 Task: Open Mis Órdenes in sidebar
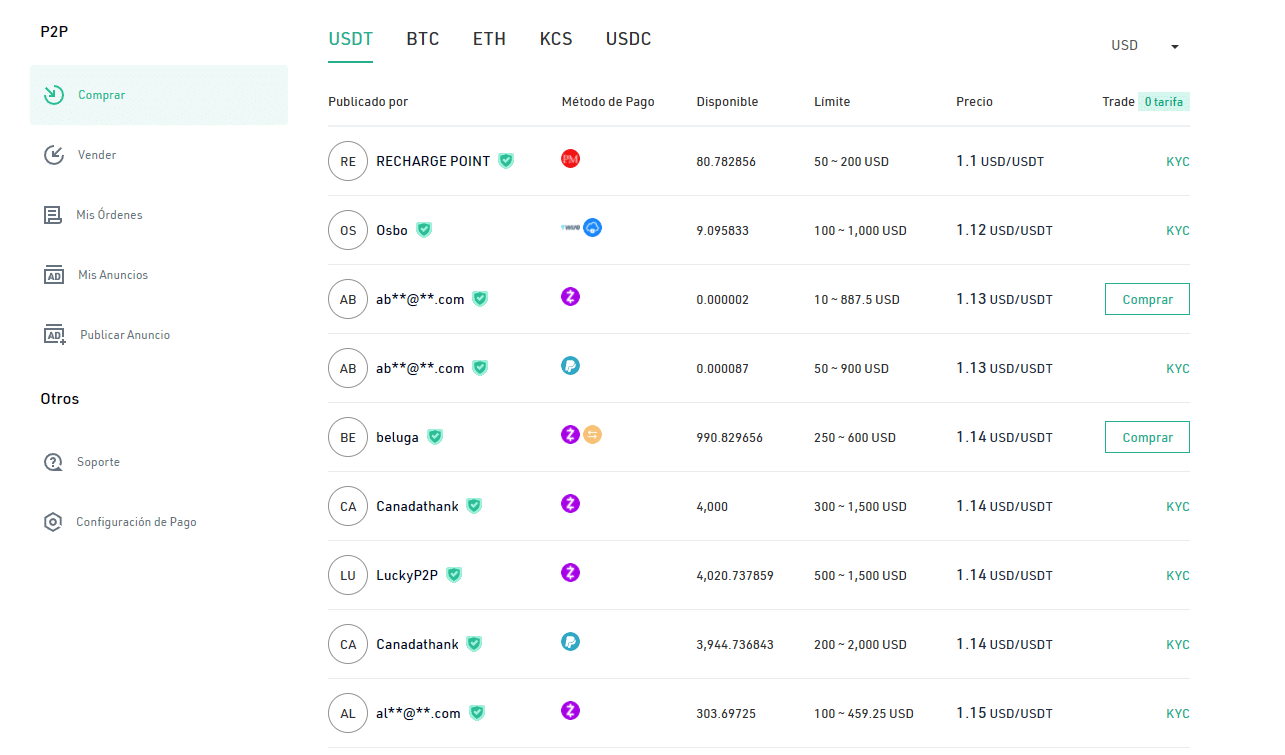pyautogui.click(x=109, y=215)
